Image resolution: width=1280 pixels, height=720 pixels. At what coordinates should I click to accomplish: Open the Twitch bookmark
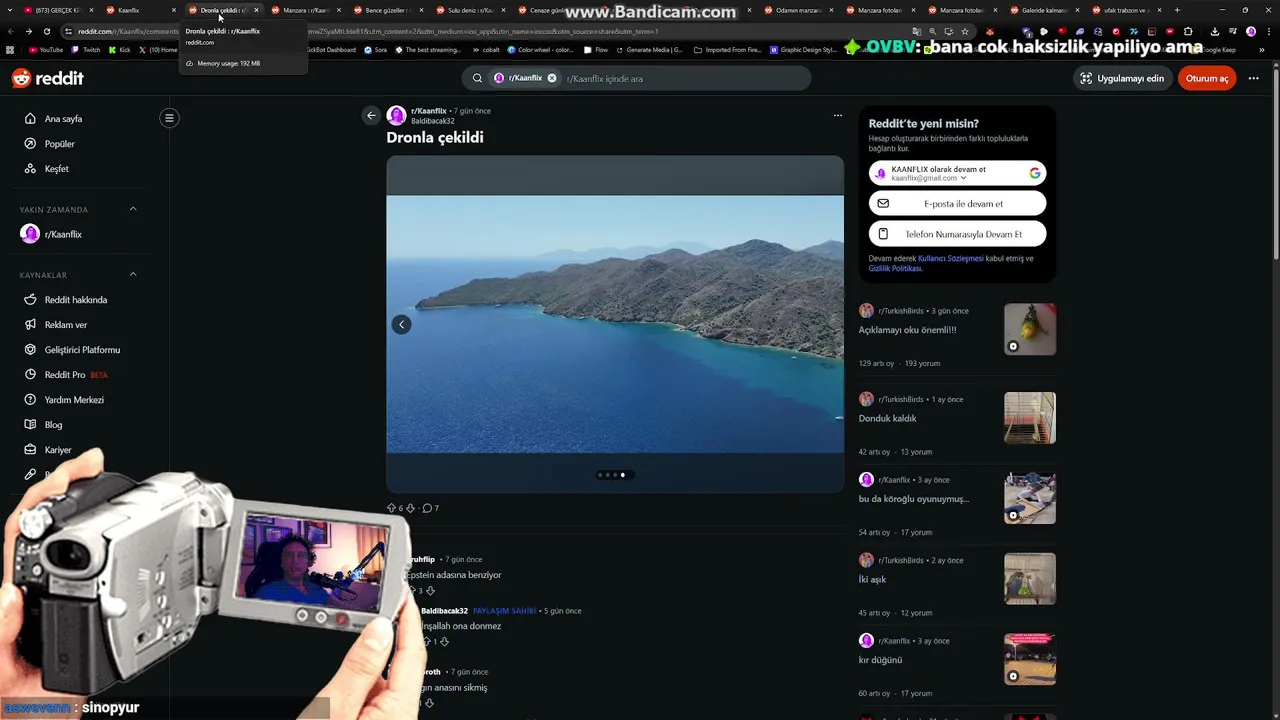pyautogui.click(x=86, y=49)
